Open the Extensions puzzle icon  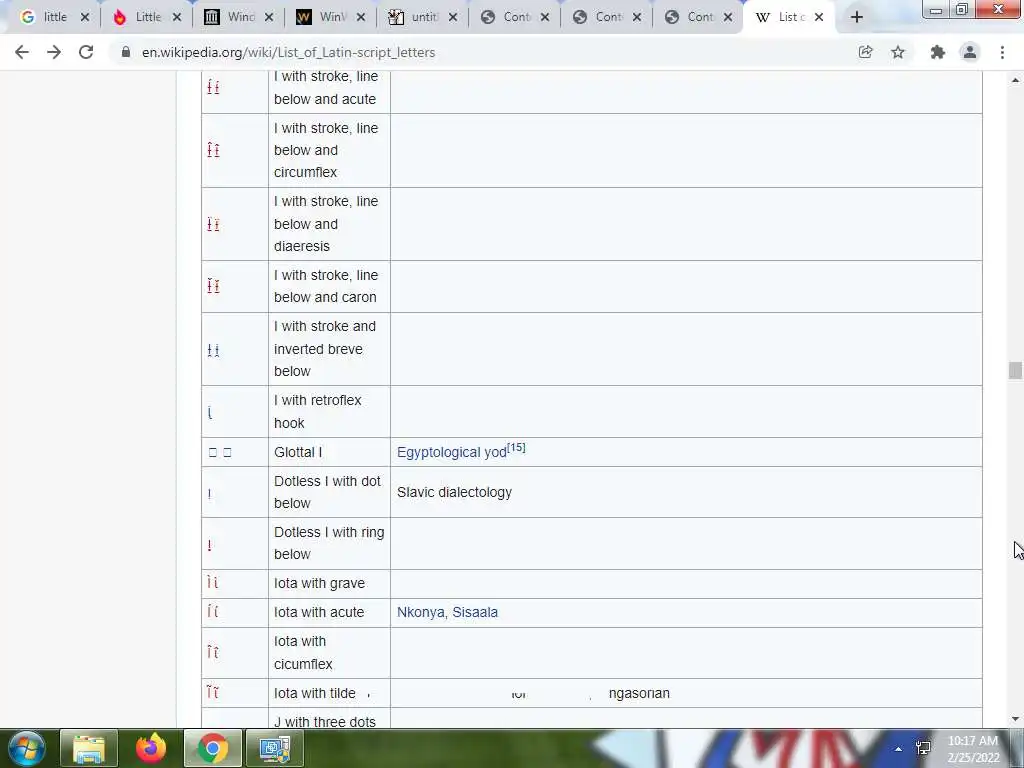point(938,52)
